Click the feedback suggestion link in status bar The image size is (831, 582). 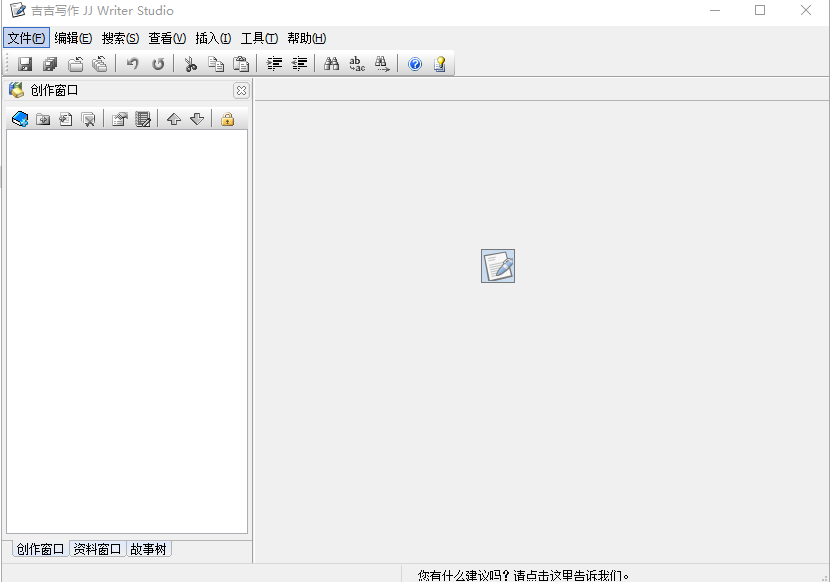523,575
